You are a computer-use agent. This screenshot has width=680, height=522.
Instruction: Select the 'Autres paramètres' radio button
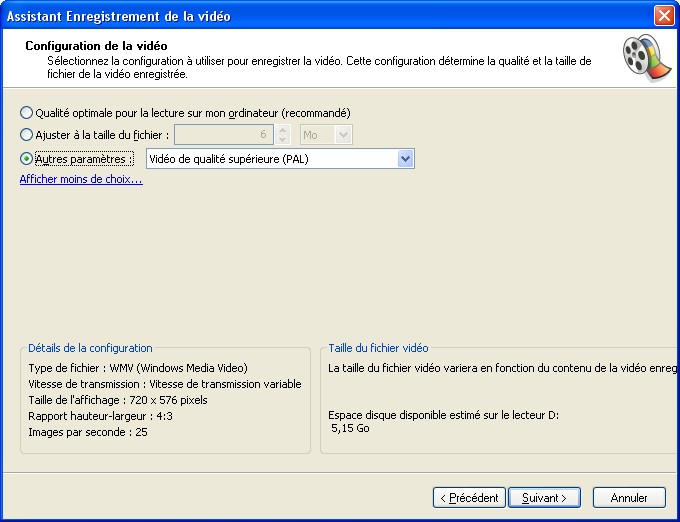27,159
